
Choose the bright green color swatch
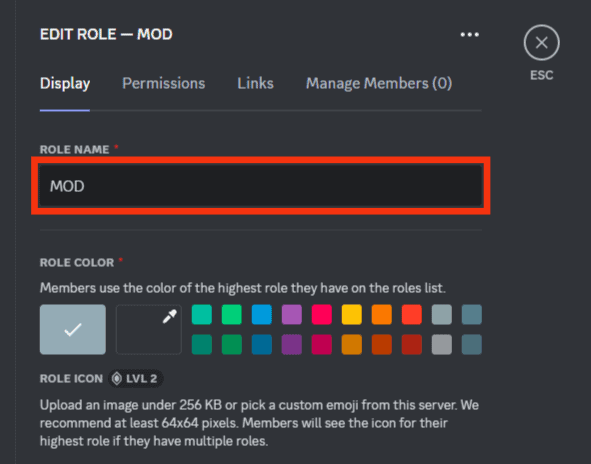[x=232, y=314]
